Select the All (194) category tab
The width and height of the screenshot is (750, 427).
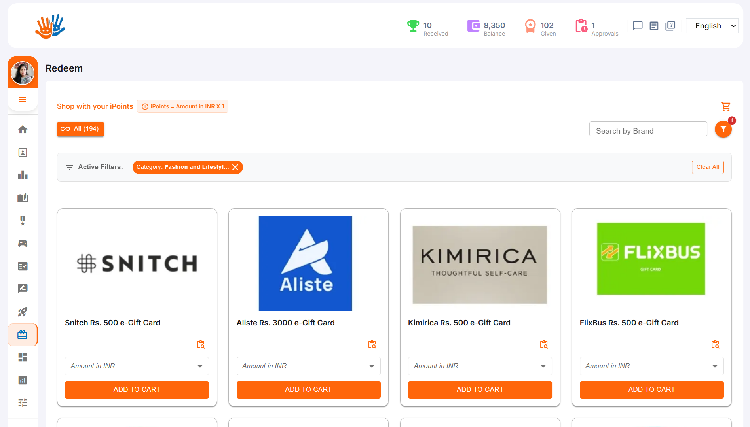(x=80, y=129)
